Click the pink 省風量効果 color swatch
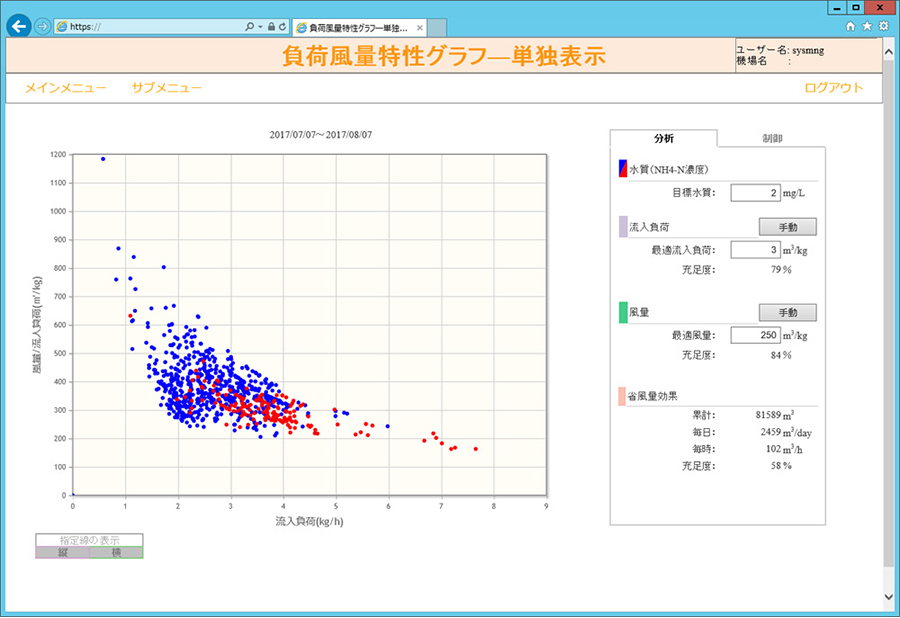The width and height of the screenshot is (900, 618). coord(622,397)
